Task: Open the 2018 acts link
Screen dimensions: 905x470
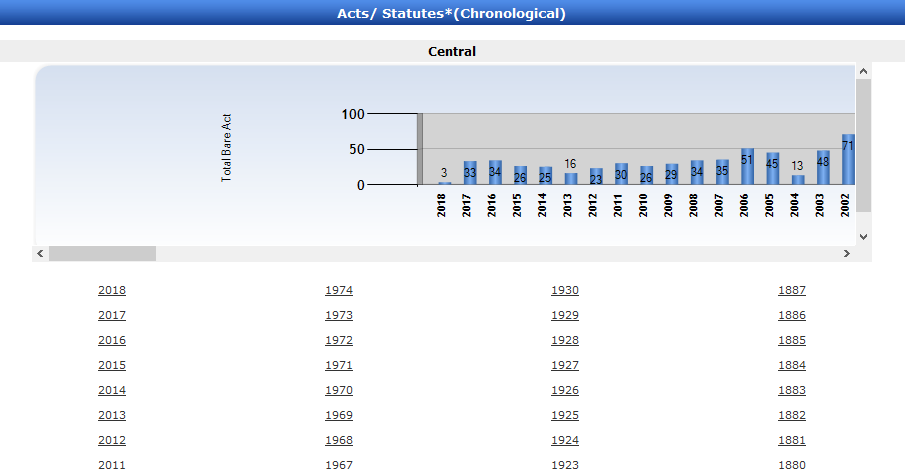Action: [112, 291]
